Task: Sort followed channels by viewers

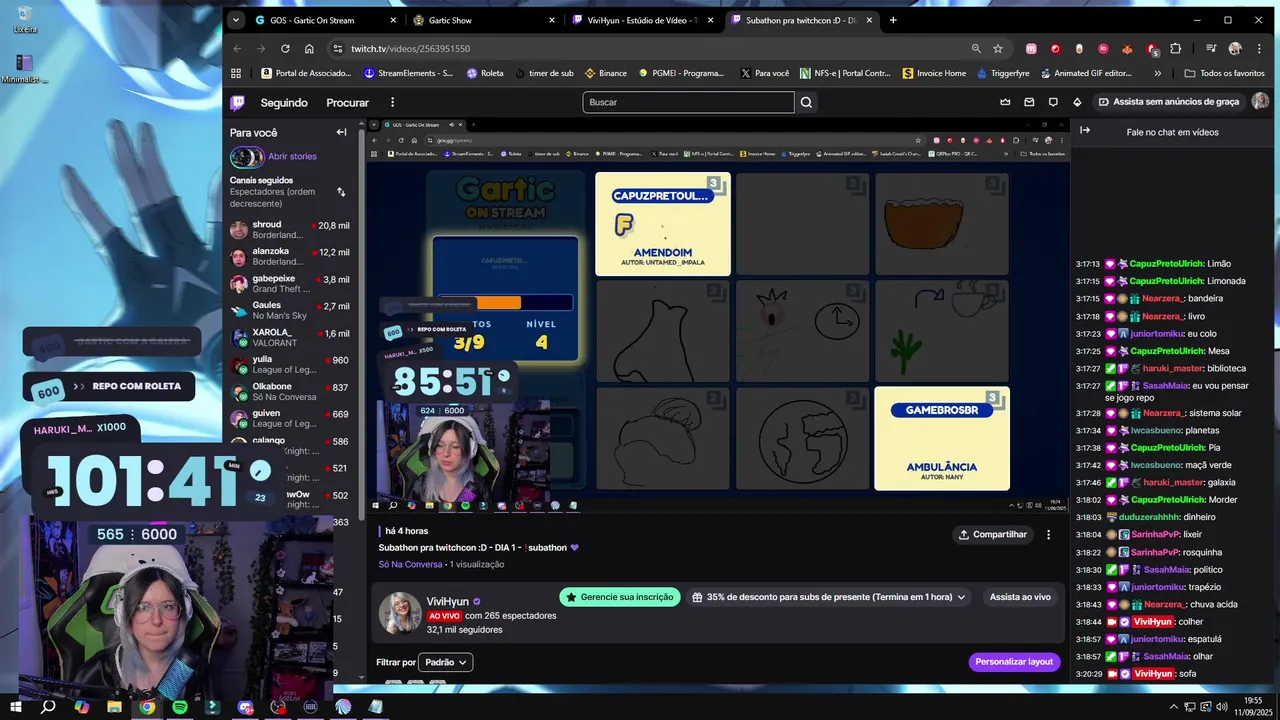Action: tap(341, 192)
